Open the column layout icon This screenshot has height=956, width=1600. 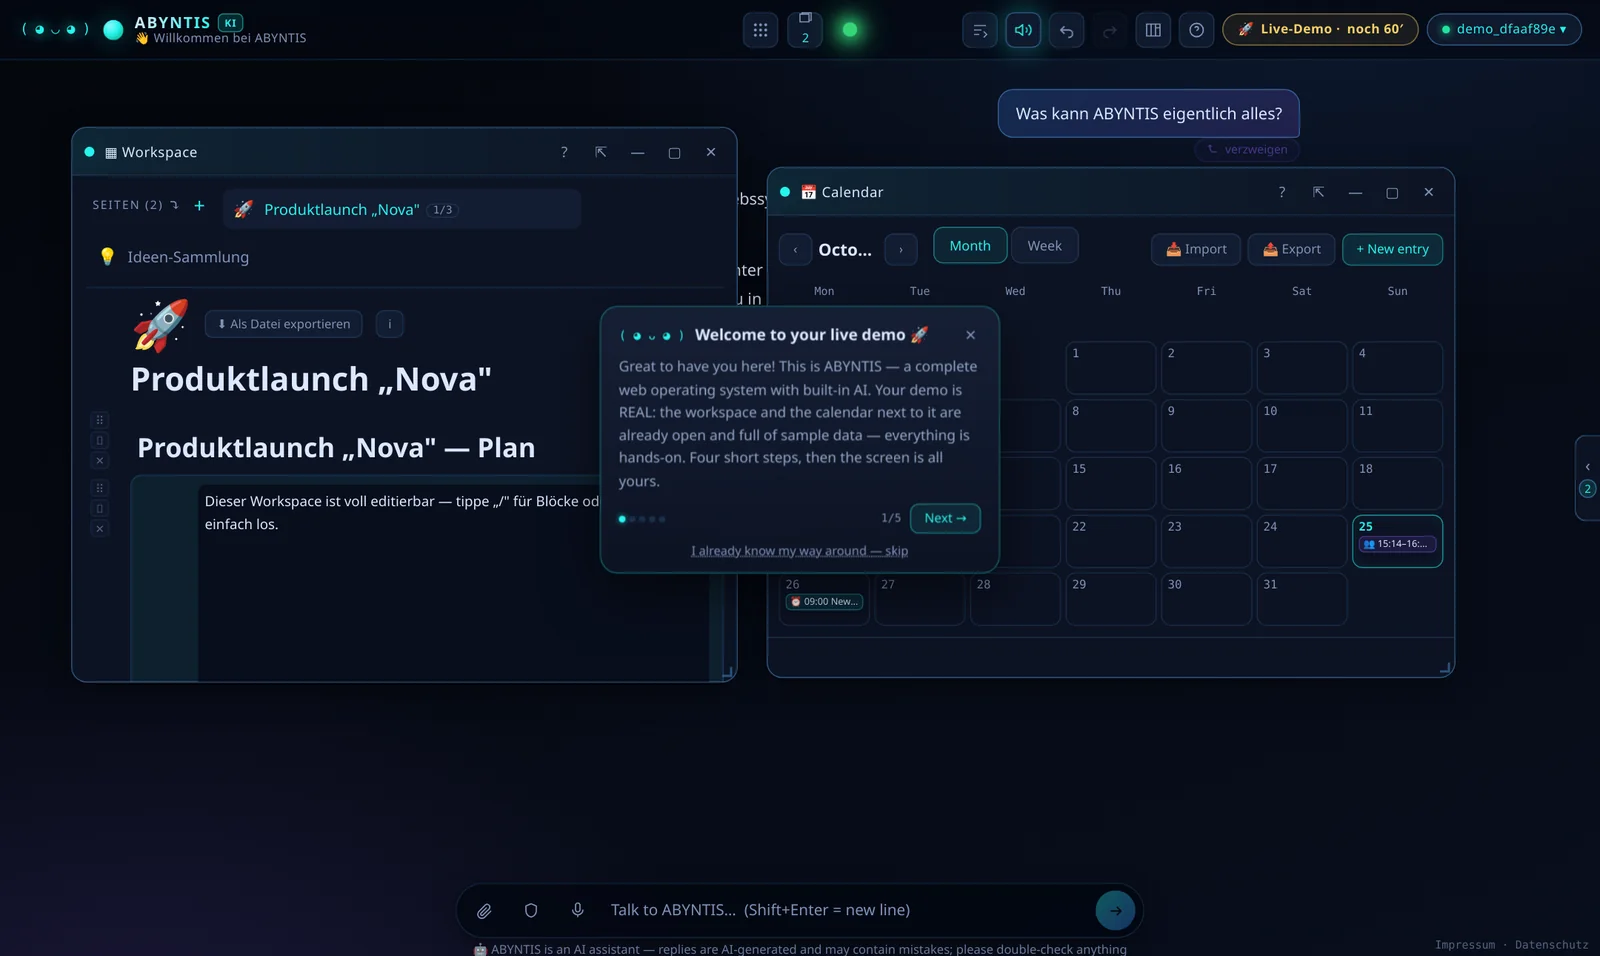(x=1153, y=30)
